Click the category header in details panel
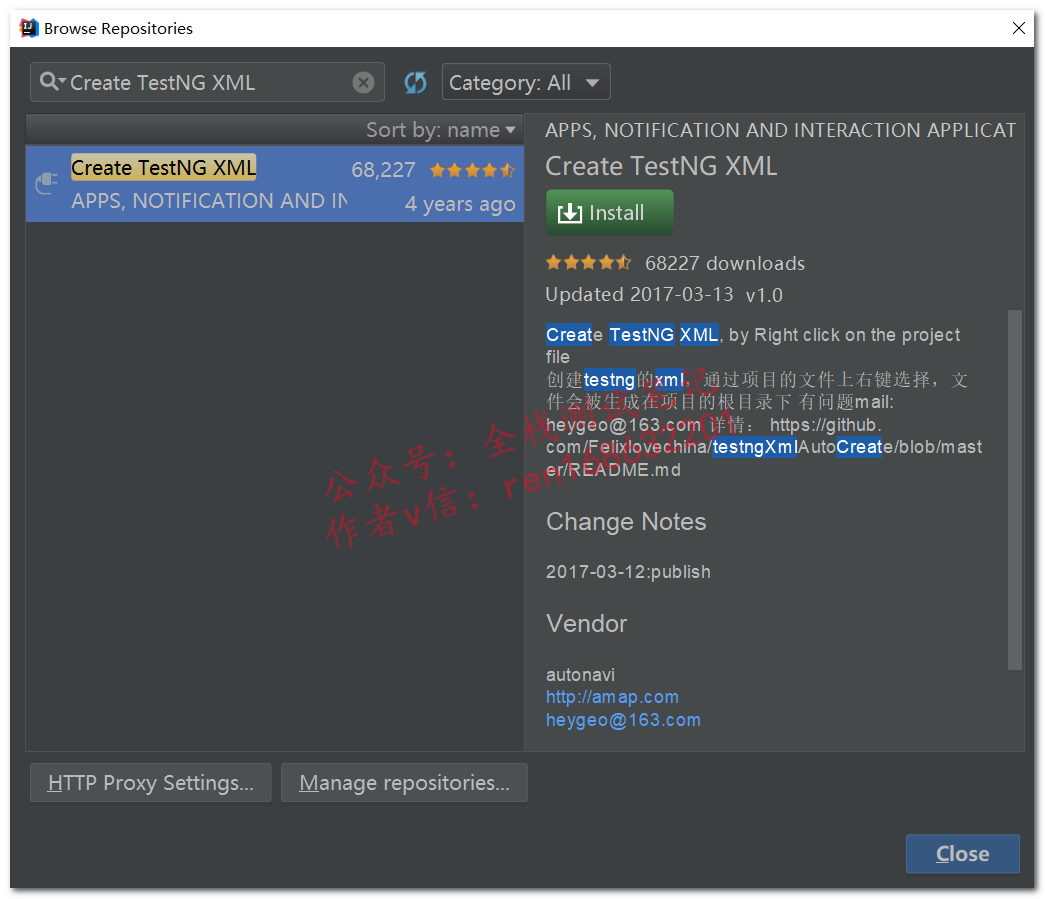1045x899 pixels. click(780, 130)
